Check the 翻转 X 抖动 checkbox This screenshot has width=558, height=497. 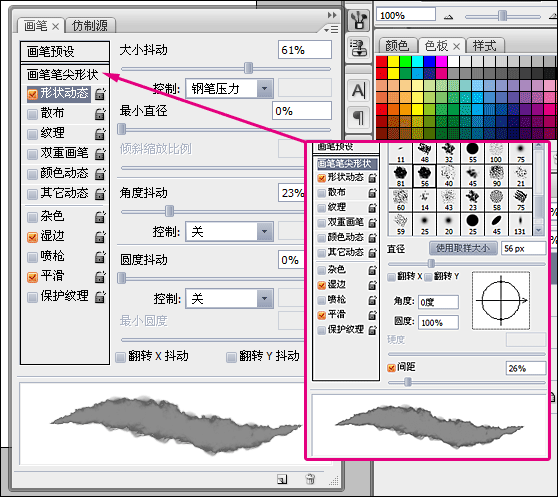[121, 357]
